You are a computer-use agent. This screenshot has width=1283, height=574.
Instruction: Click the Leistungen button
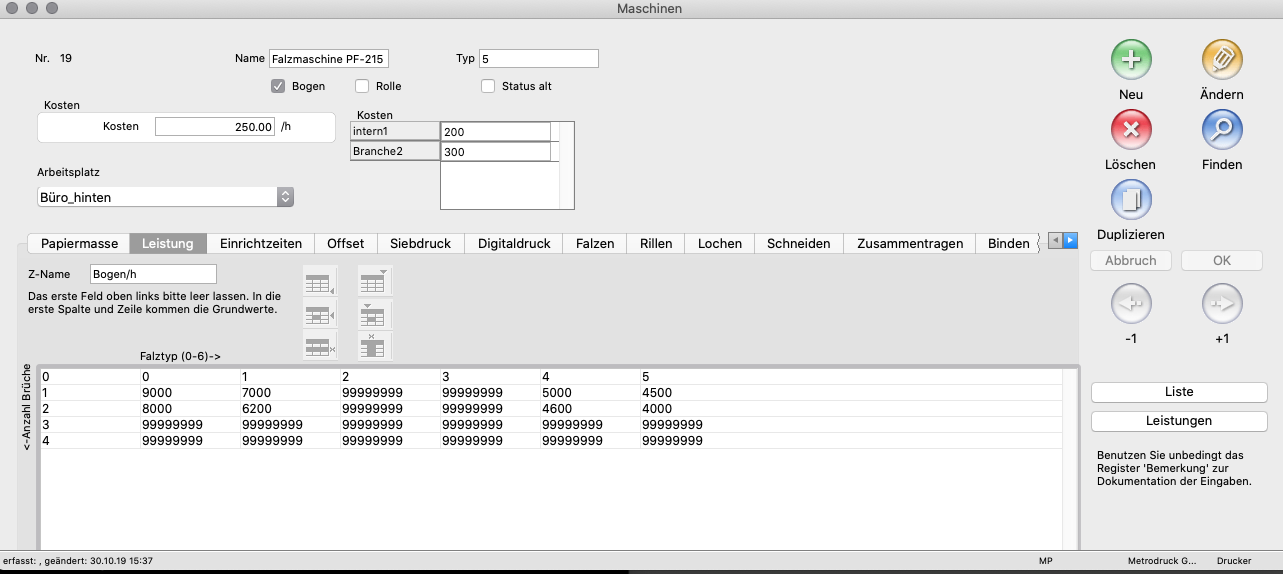point(1179,421)
